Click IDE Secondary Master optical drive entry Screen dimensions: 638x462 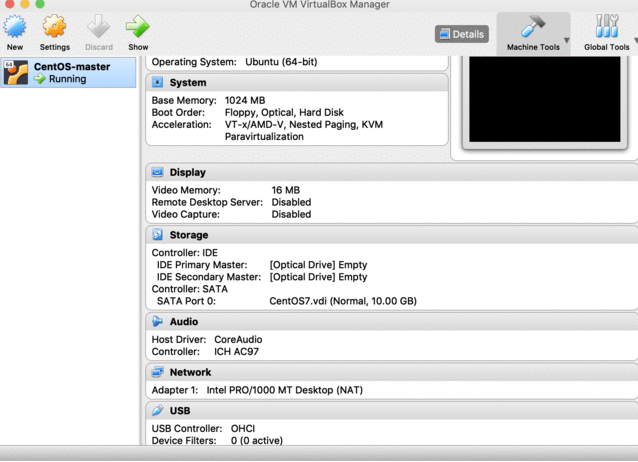click(318, 277)
